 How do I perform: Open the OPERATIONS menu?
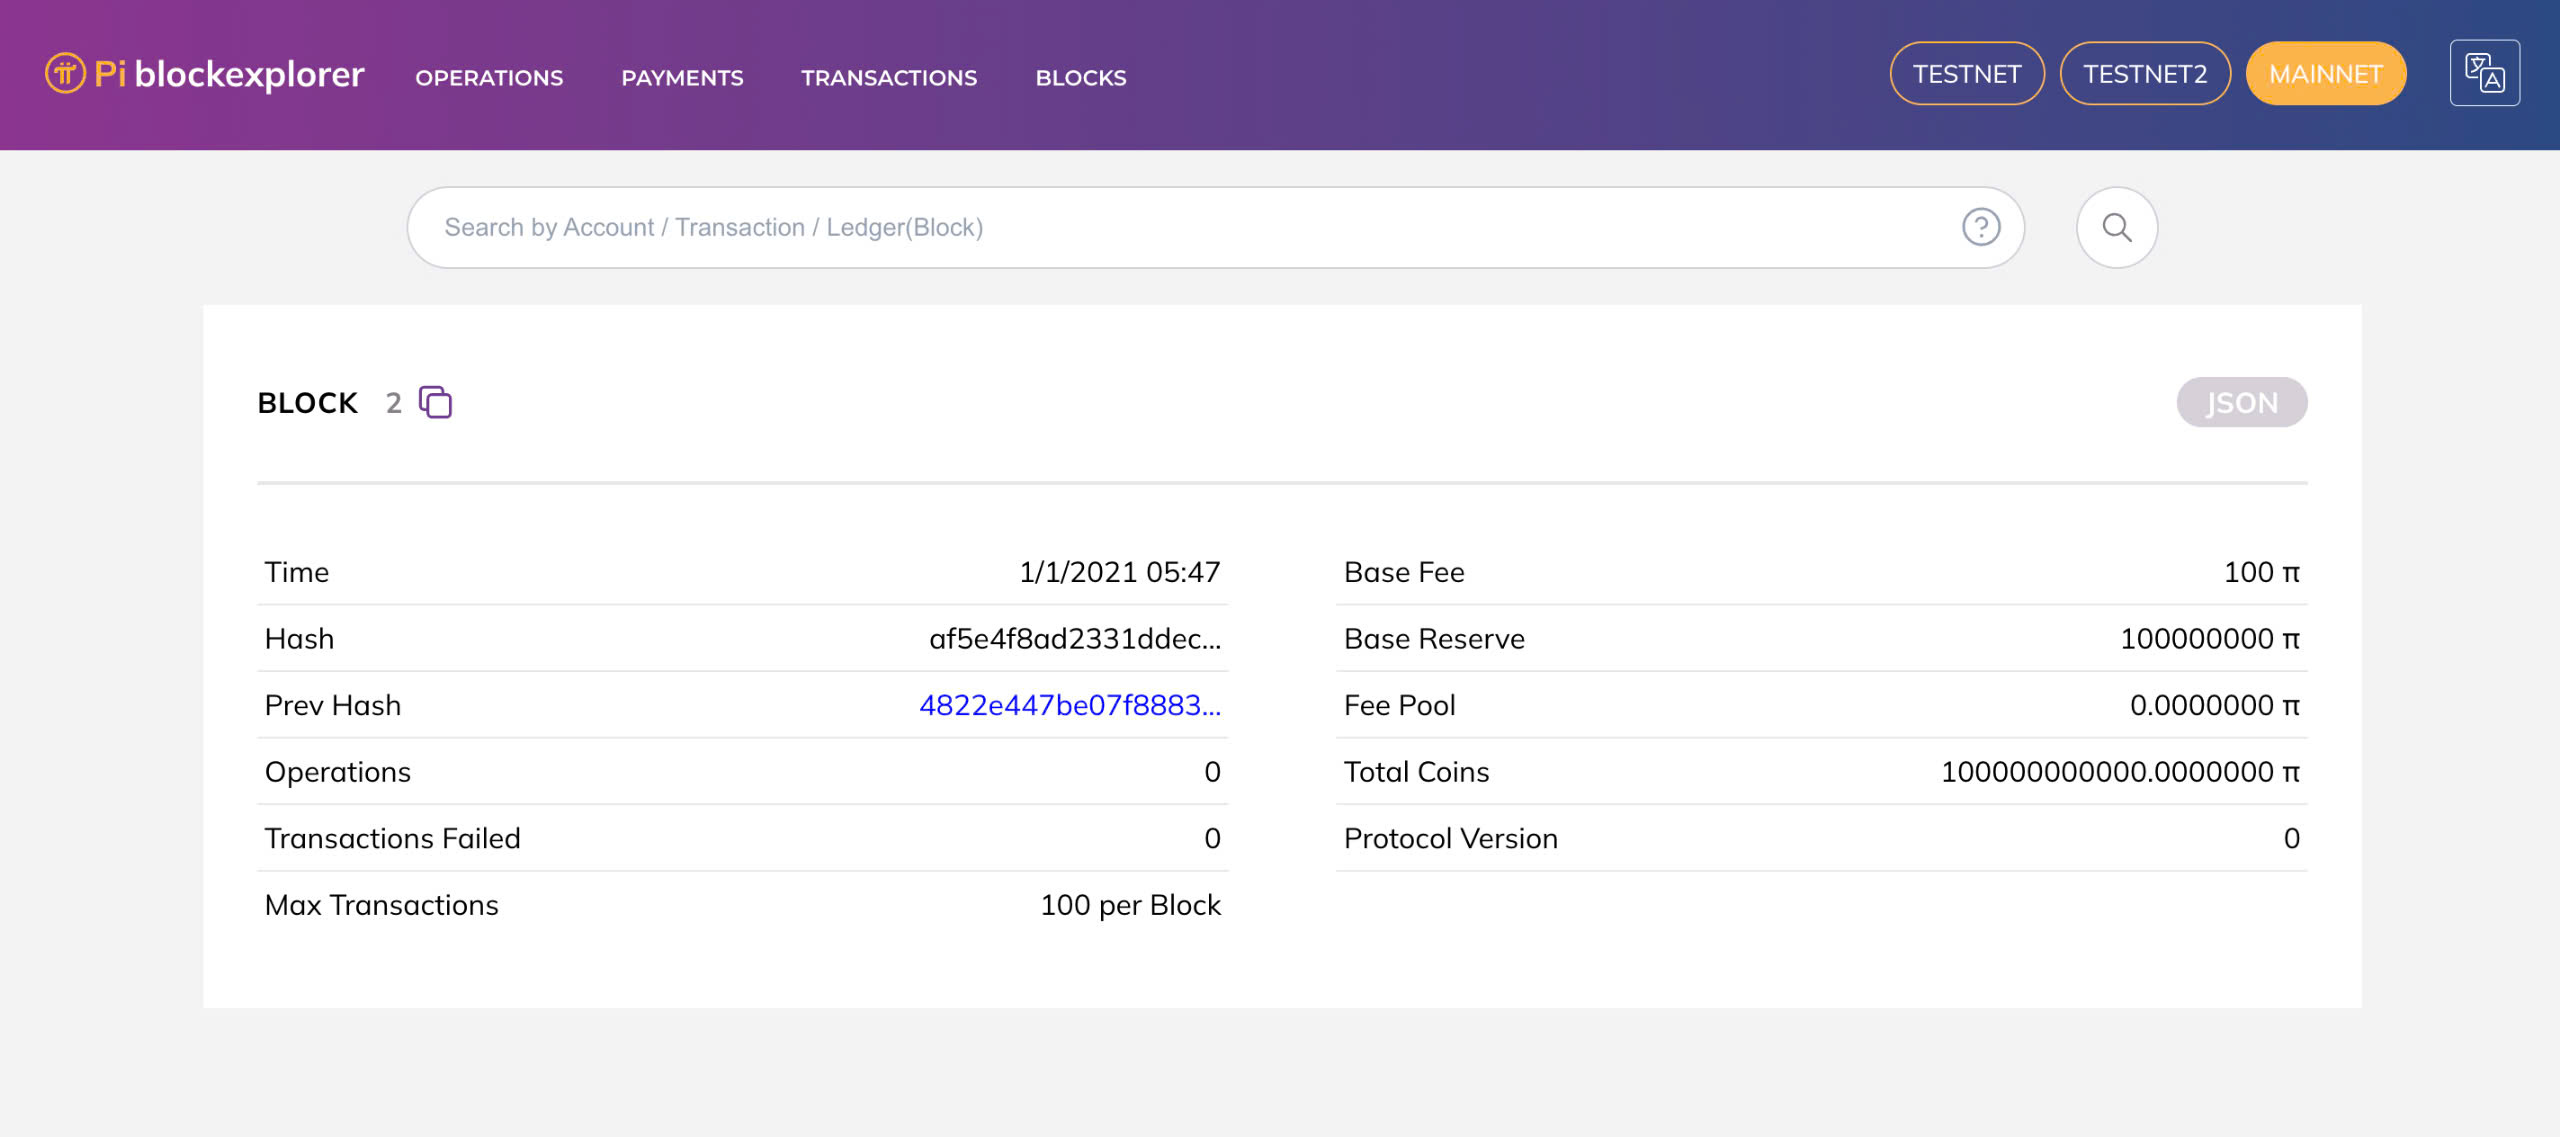(x=489, y=78)
